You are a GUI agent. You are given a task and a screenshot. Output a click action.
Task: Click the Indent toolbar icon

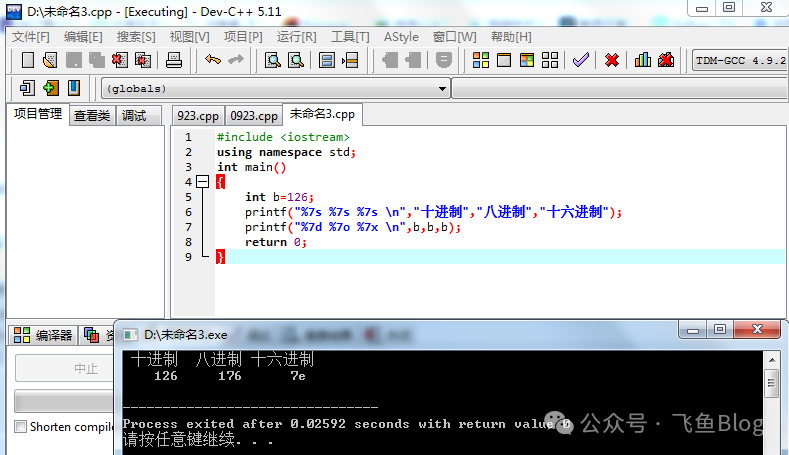click(x=389, y=60)
